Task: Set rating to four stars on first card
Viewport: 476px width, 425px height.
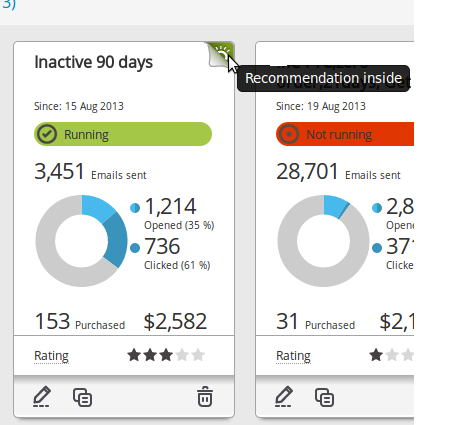Action: pyautogui.click(x=182, y=355)
